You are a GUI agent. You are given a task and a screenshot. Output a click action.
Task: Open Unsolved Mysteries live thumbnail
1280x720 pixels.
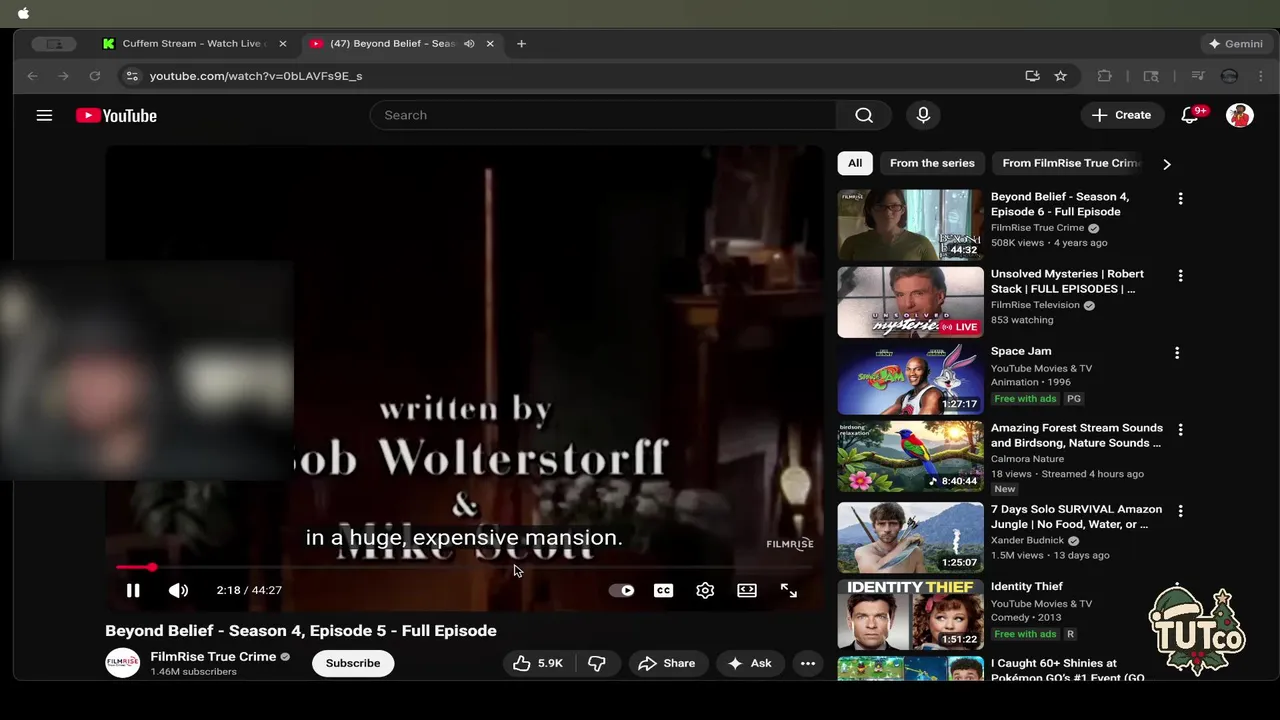tap(910, 302)
